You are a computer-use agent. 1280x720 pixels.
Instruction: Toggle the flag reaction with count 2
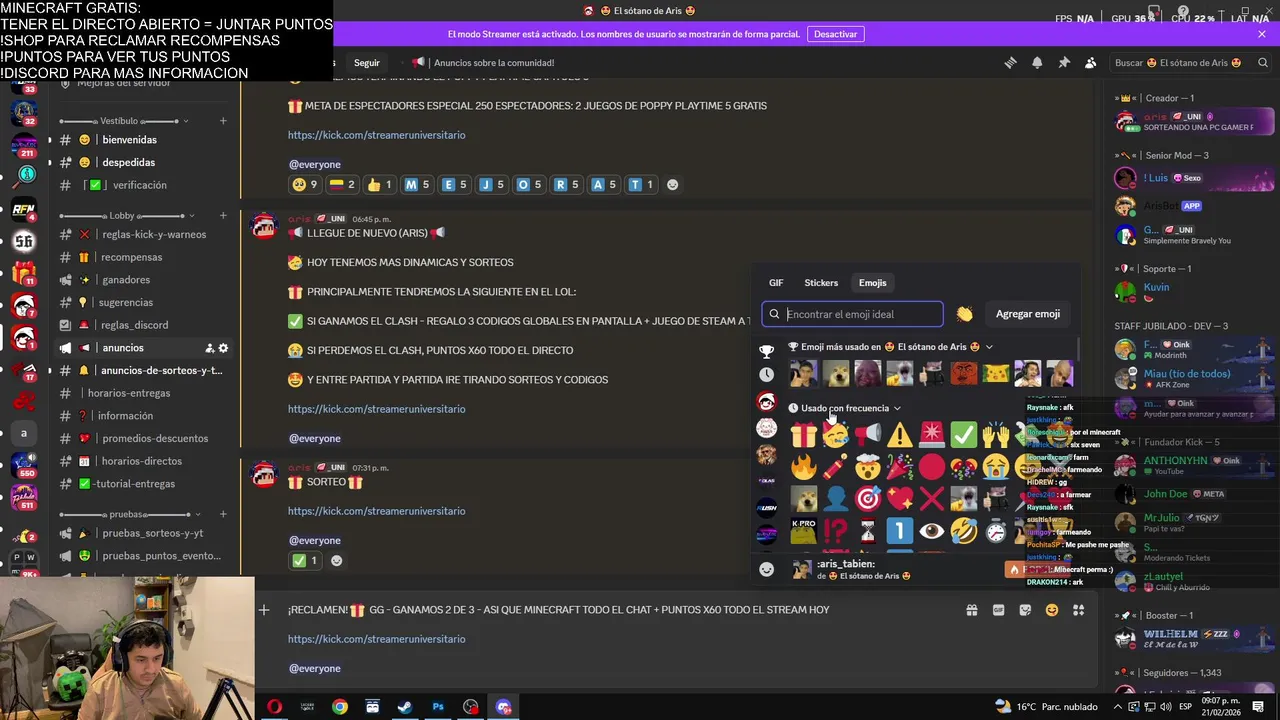point(342,184)
